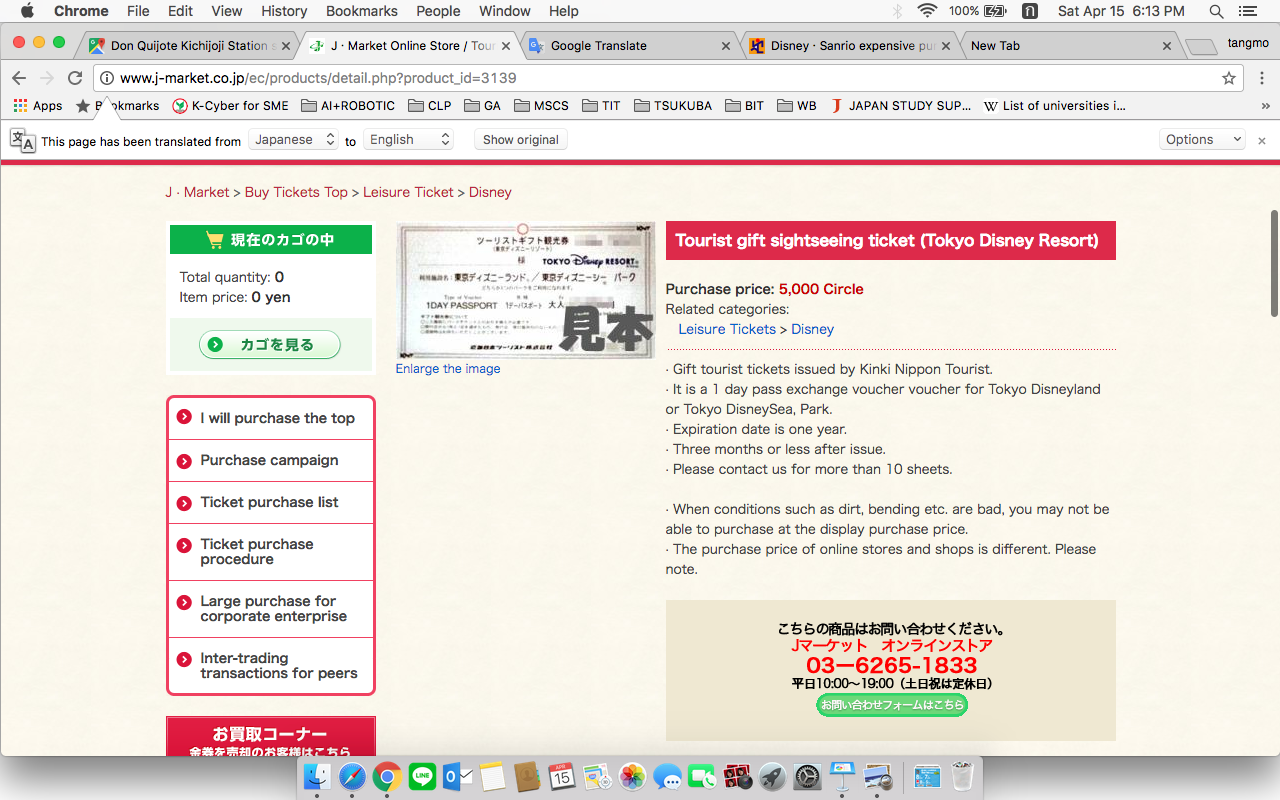Click the Apps shortcut in bookmarks bar
The width and height of the screenshot is (1280, 800).
coord(38,106)
